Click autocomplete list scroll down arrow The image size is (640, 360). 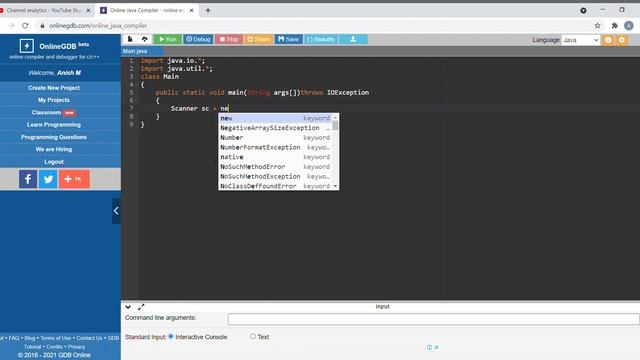[336, 186]
